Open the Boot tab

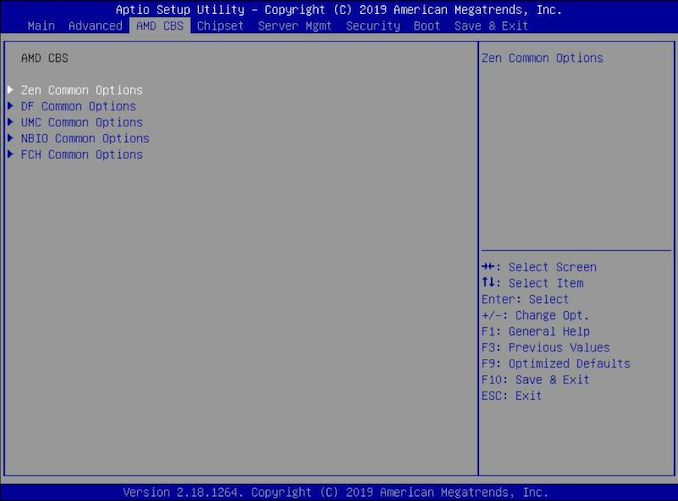[426, 26]
